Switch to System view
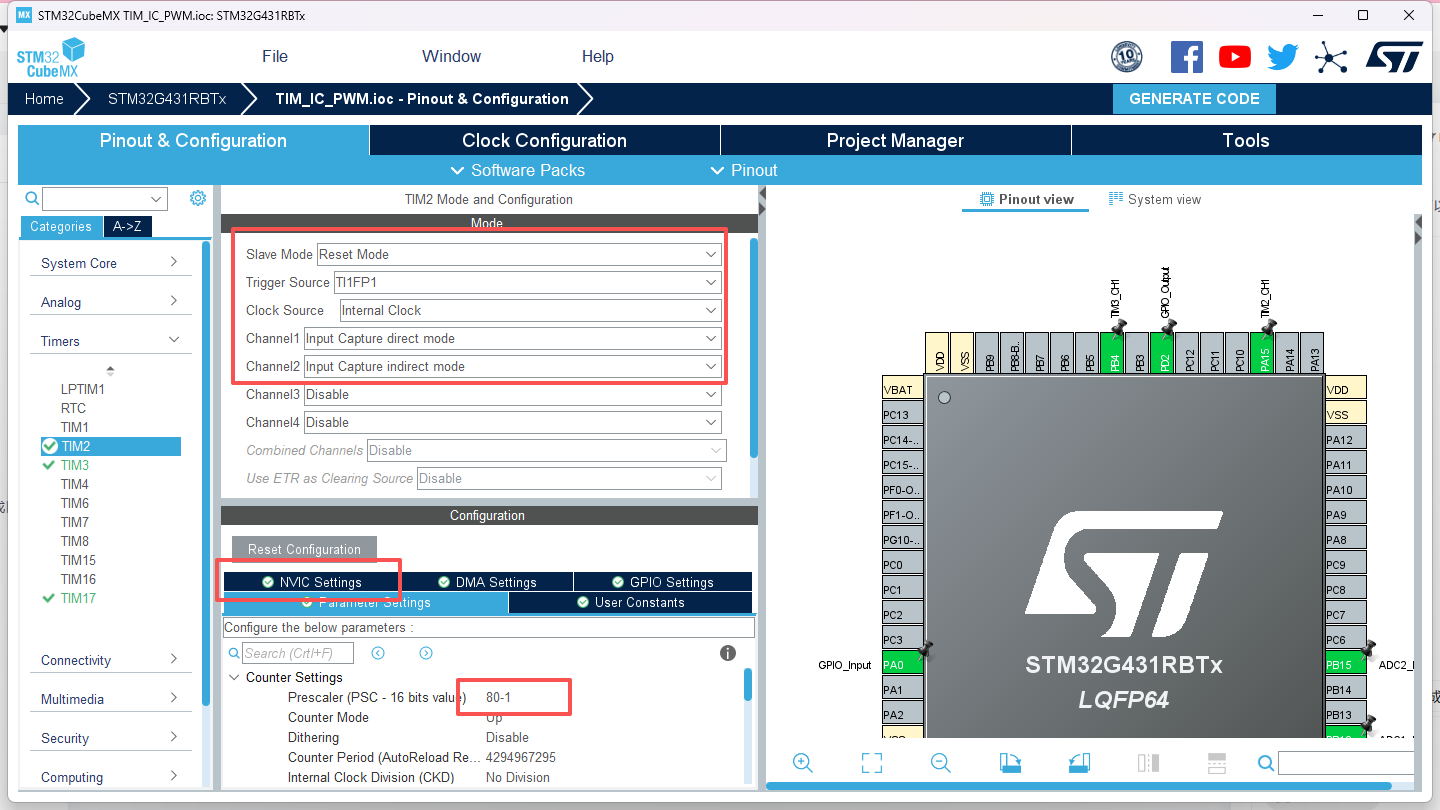The height and width of the screenshot is (810, 1440). click(x=1155, y=199)
